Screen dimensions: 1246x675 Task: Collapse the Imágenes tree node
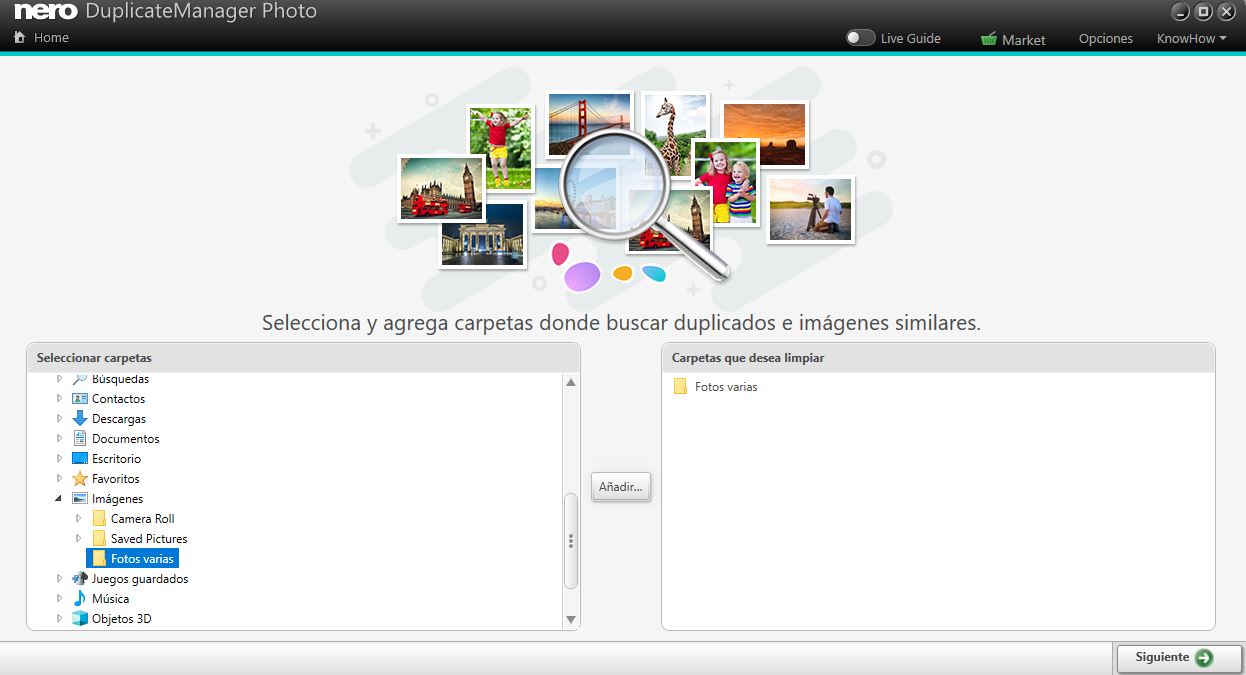(x=59, y=499)
